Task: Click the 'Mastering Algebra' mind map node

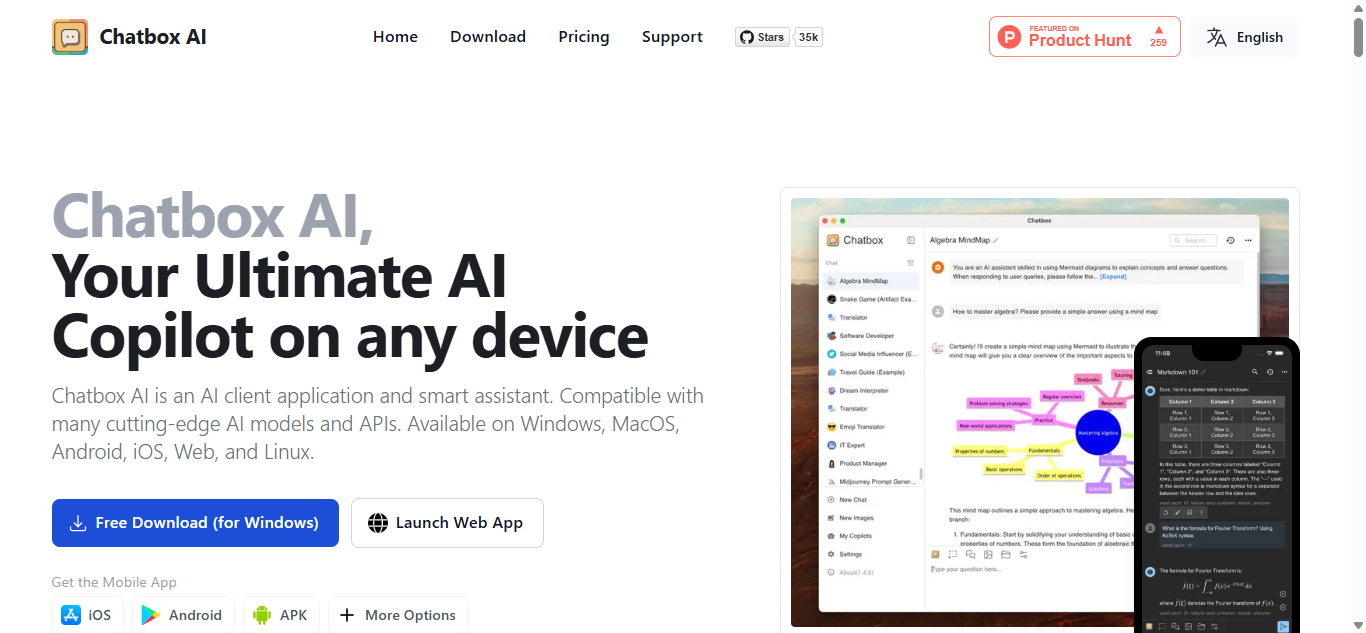Action: click(1098, 433)
